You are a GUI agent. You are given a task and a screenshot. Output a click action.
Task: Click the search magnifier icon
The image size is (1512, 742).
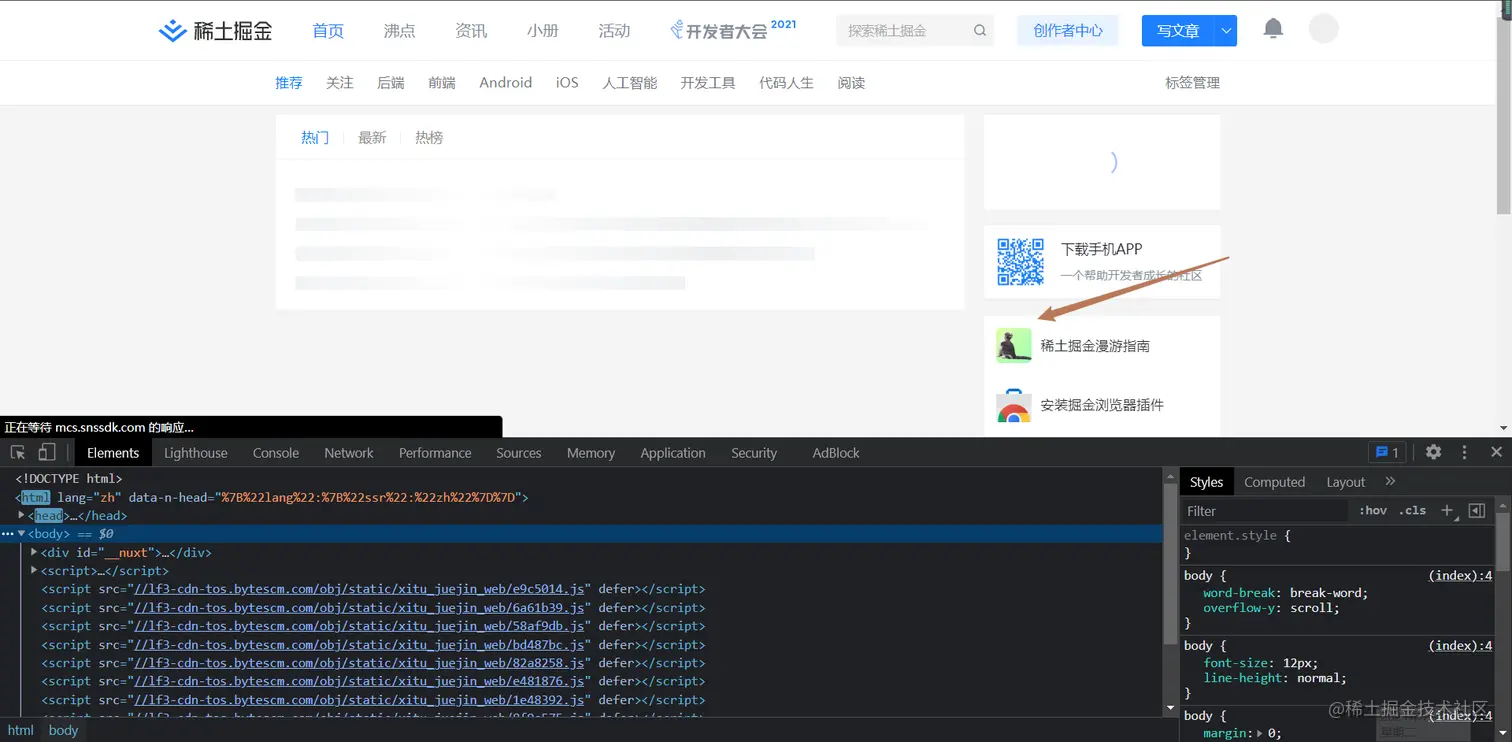[x=980, y=31]
